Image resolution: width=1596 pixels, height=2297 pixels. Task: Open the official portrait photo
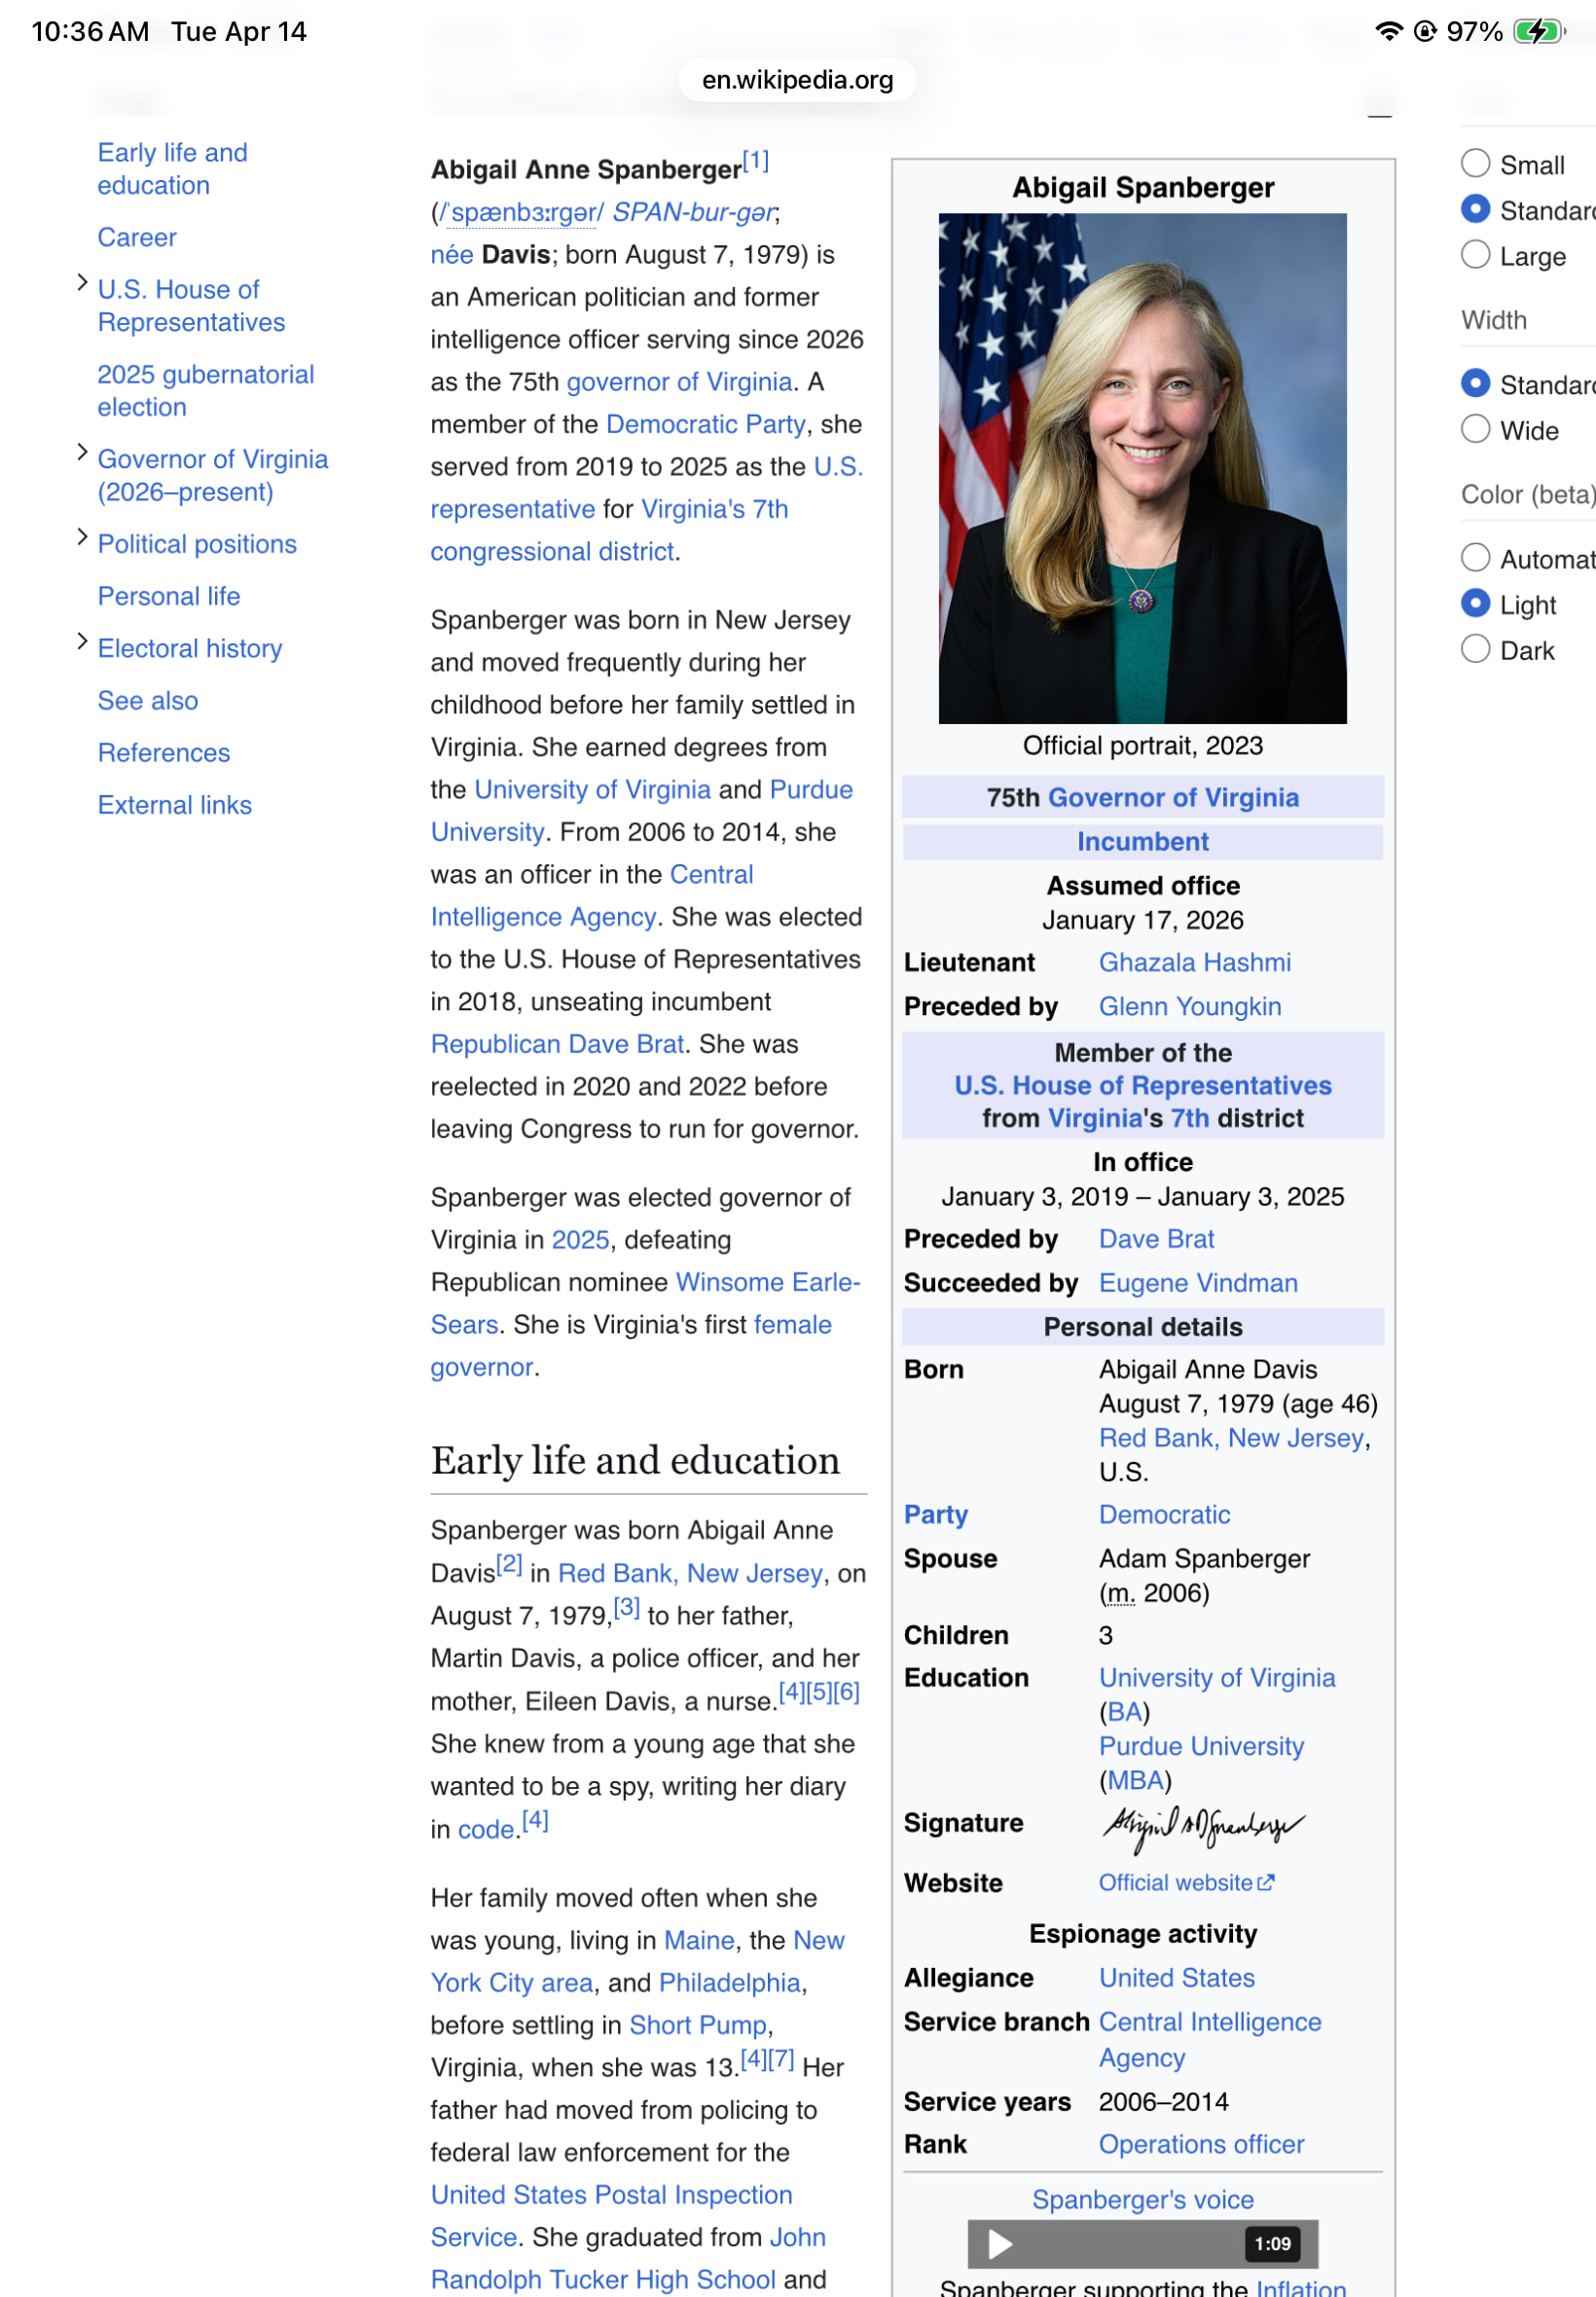click(1142, 468)
